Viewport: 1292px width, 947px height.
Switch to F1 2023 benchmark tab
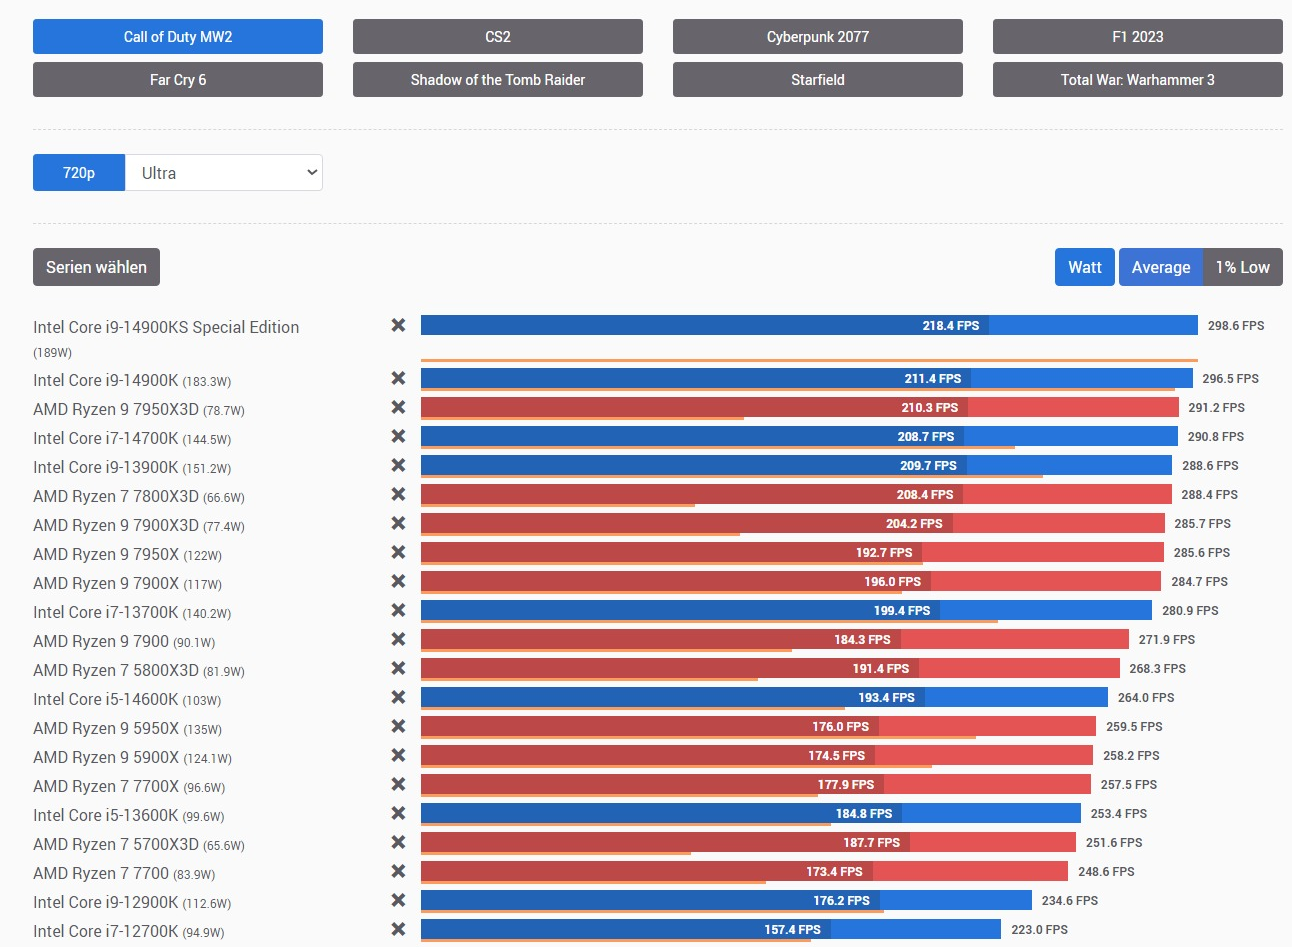coord(1138,37)
